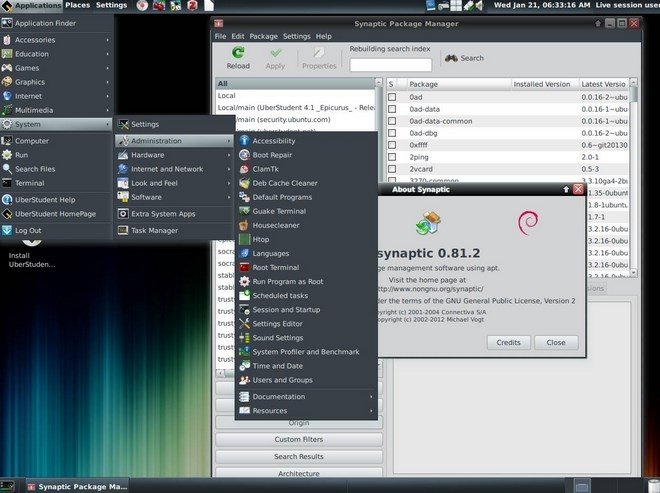
Task: Tick the checkbox for 0ad-data-common
Action: click(x=392, y=121)
